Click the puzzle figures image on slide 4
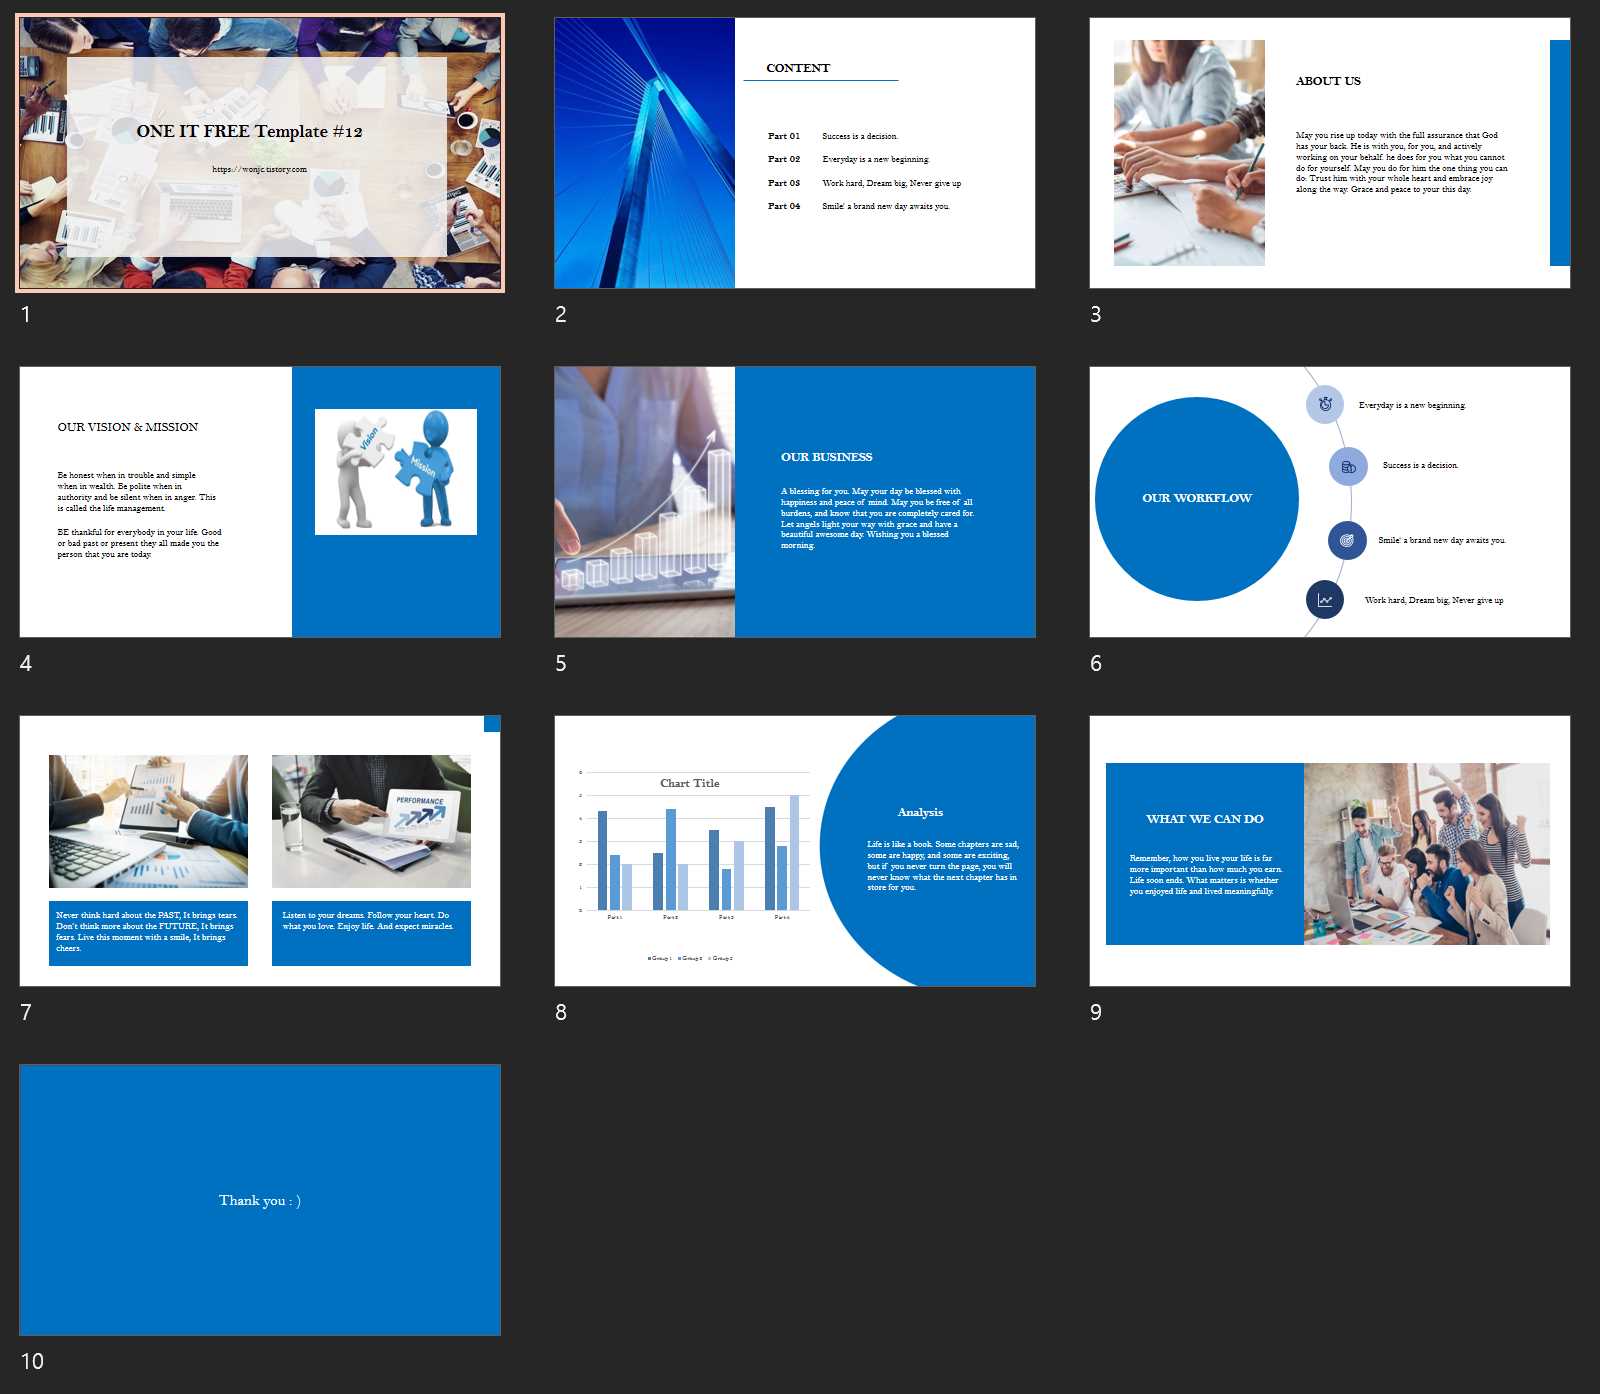1600x1394 pixels. coord(396,472)
